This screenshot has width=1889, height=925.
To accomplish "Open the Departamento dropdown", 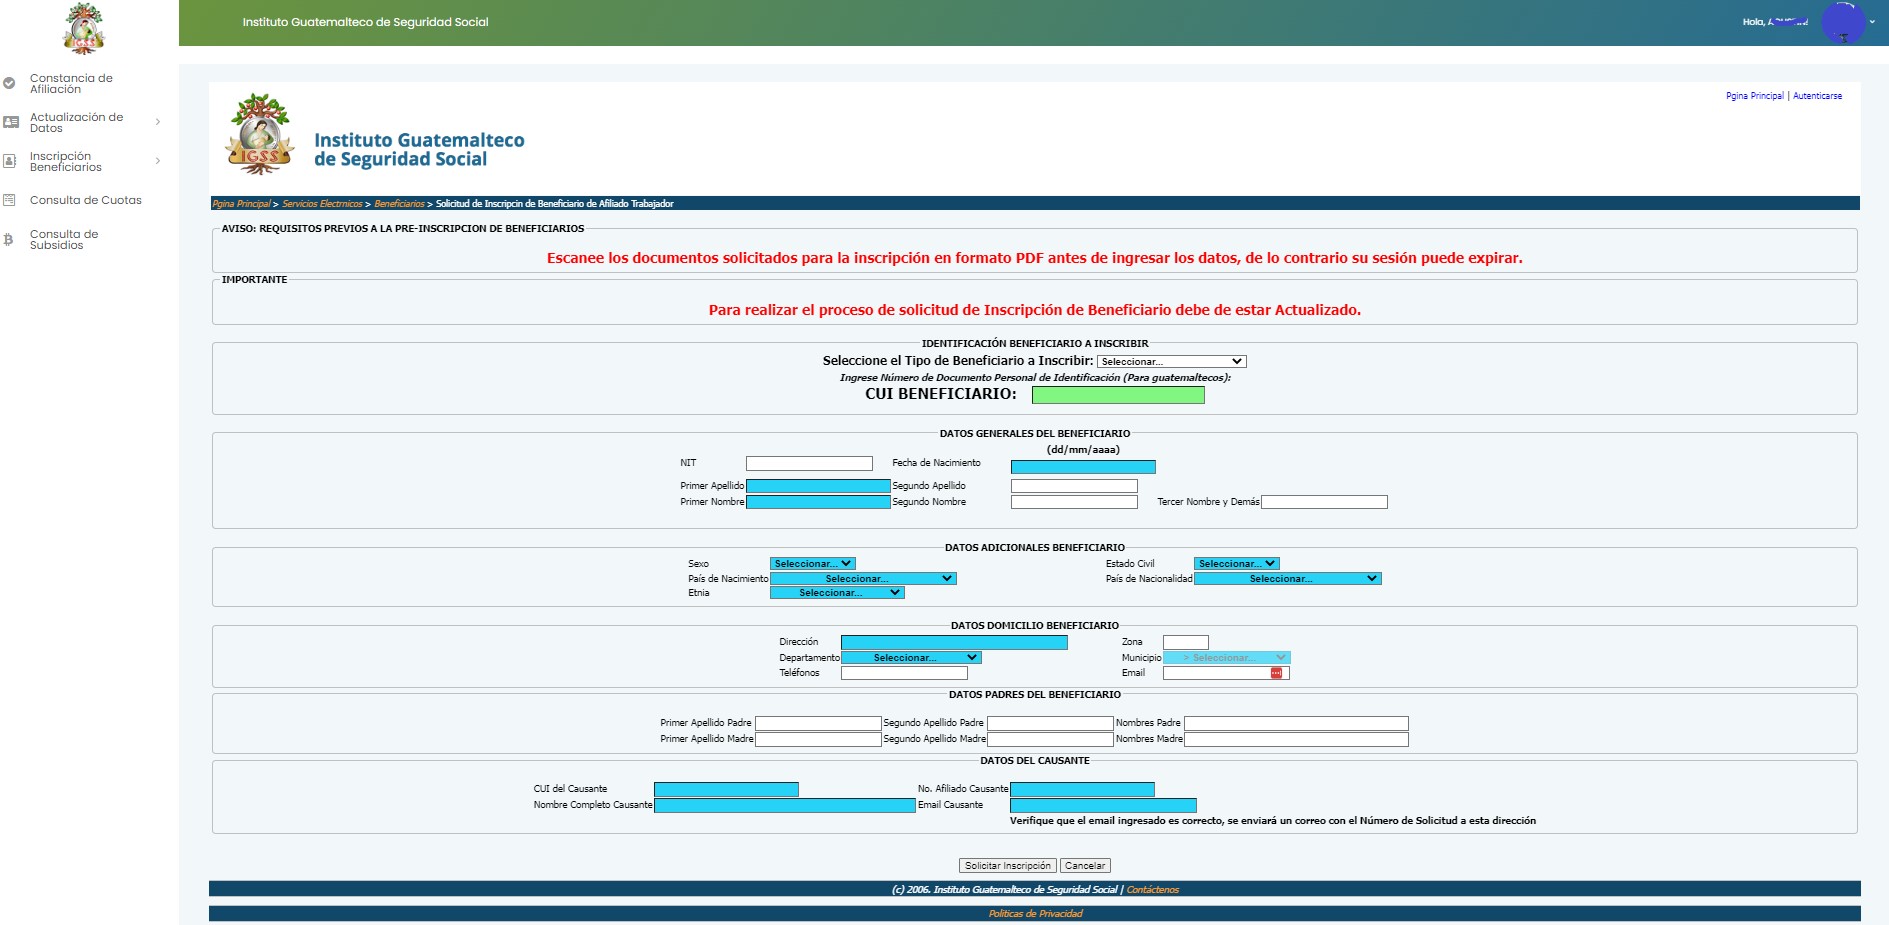I will click(x=911, y=658).
